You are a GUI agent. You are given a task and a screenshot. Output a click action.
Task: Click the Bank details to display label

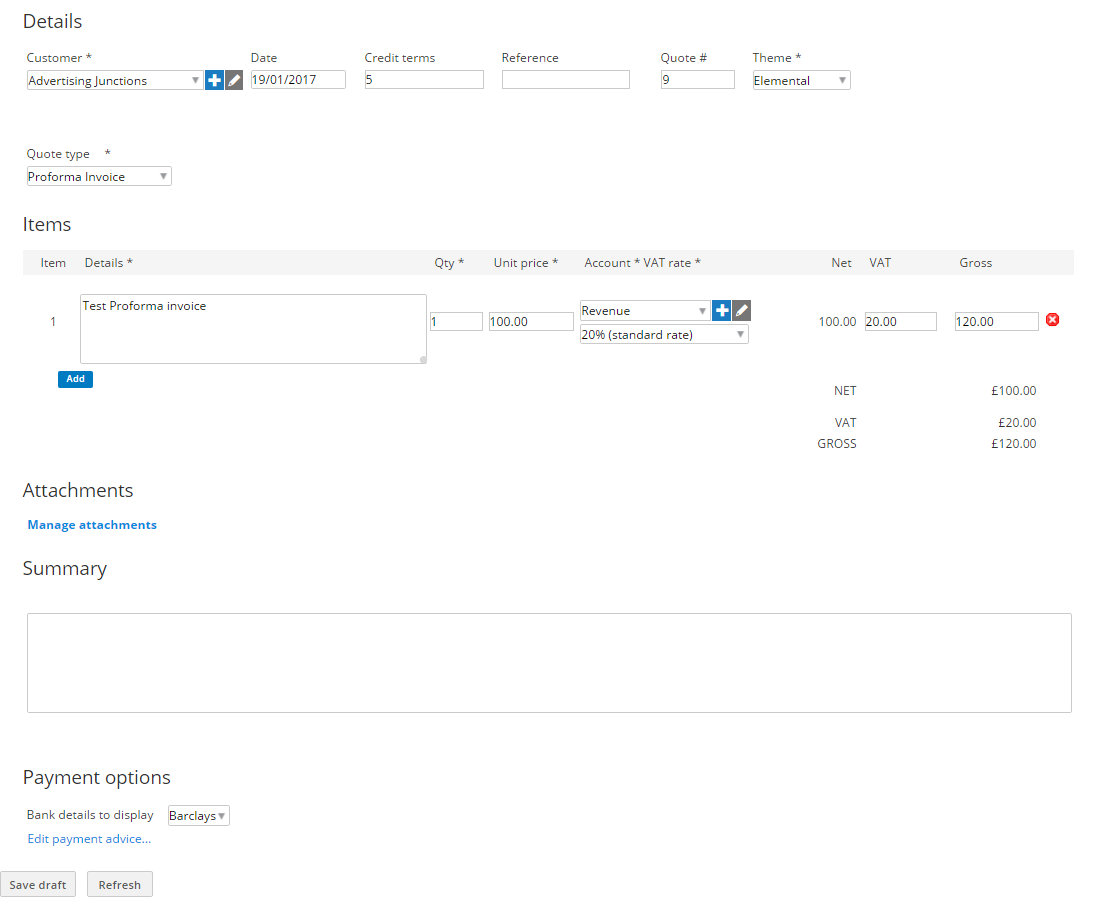coord(90,815)
